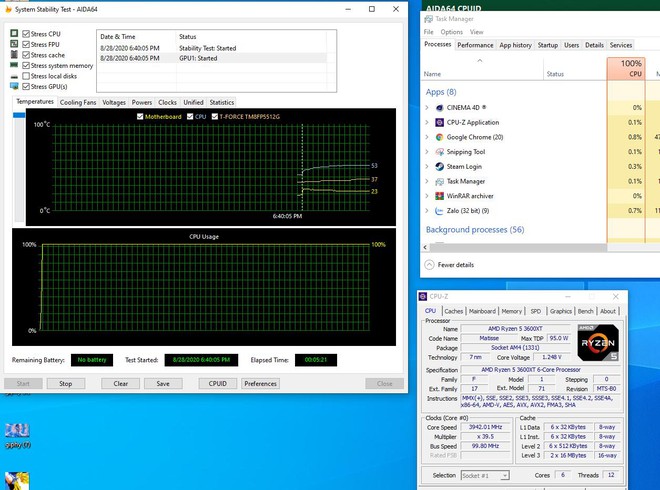Click the Save button in AIDA64
Viewport: 660px width, 490px height.
[x=163, y=383]
